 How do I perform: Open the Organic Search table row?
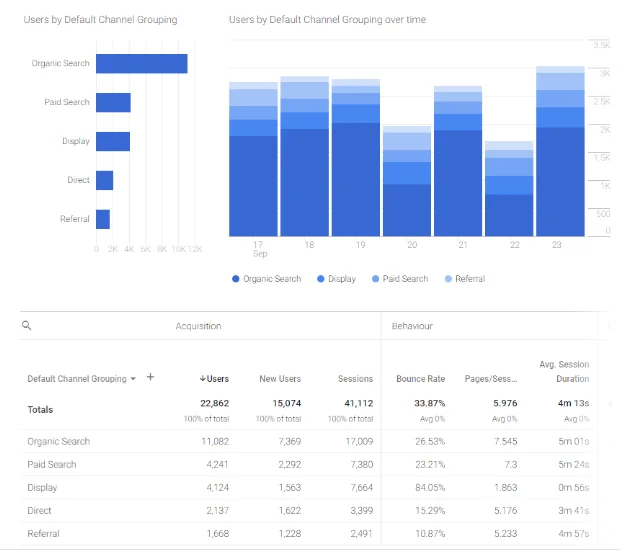click(x=58, y=441)
